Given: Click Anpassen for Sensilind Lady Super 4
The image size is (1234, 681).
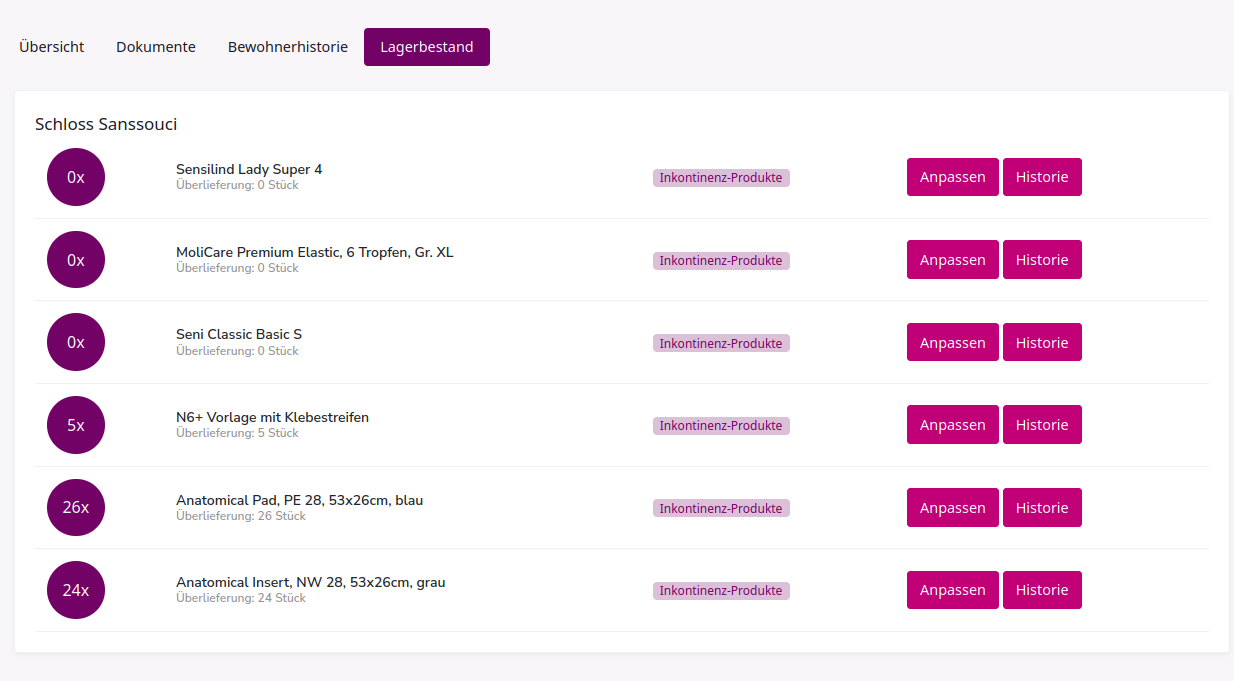Looking at the screenshot, I should (x=952, y=177).
